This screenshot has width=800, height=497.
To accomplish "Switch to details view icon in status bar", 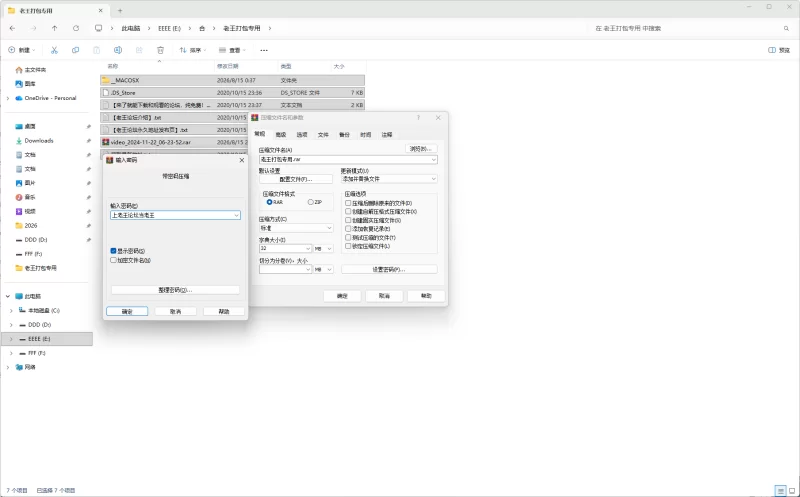I will (x=780, y=490).
